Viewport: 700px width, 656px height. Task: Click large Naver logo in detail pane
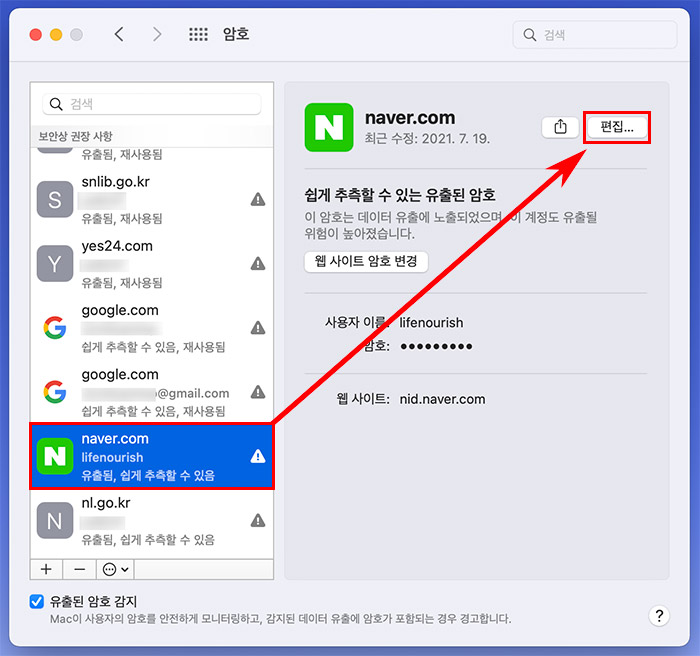click(x=329, y=127)
